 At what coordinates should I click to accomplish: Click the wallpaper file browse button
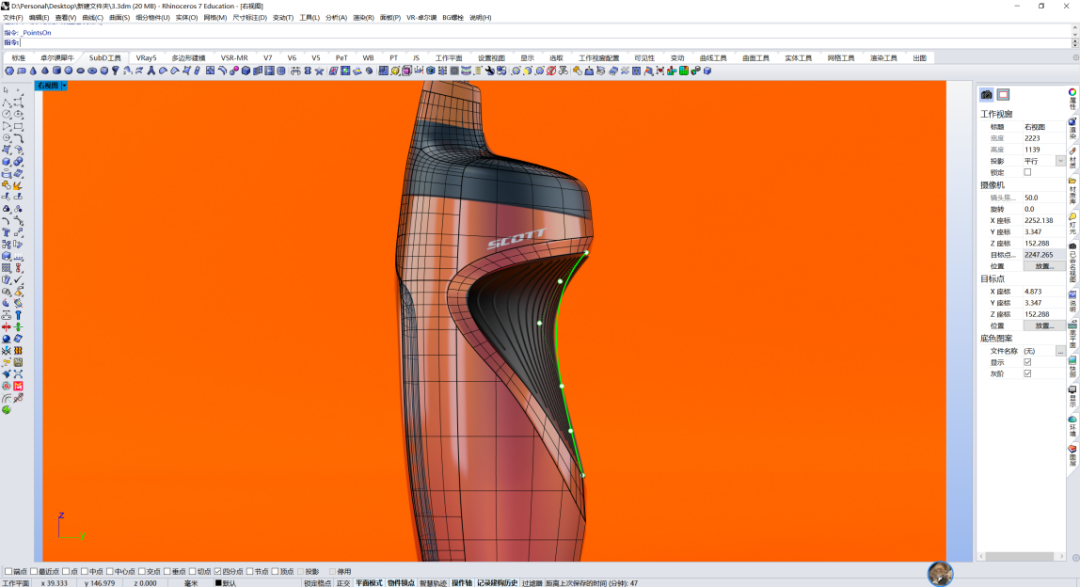(1060, 351)
